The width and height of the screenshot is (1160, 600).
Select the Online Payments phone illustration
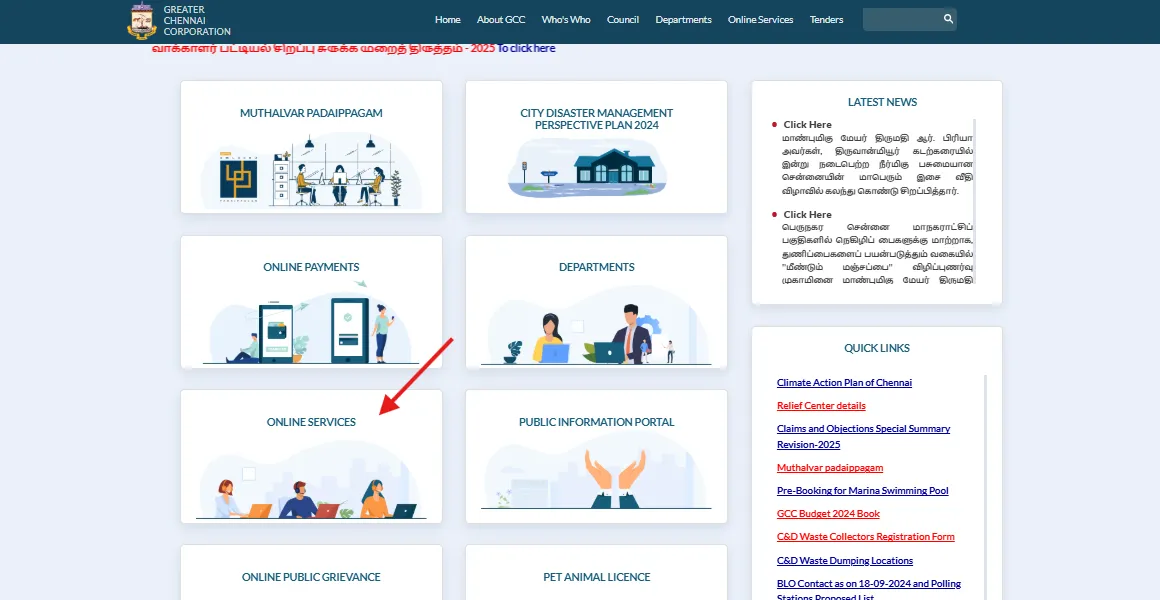pyautogui.click(x=311, y=325)
